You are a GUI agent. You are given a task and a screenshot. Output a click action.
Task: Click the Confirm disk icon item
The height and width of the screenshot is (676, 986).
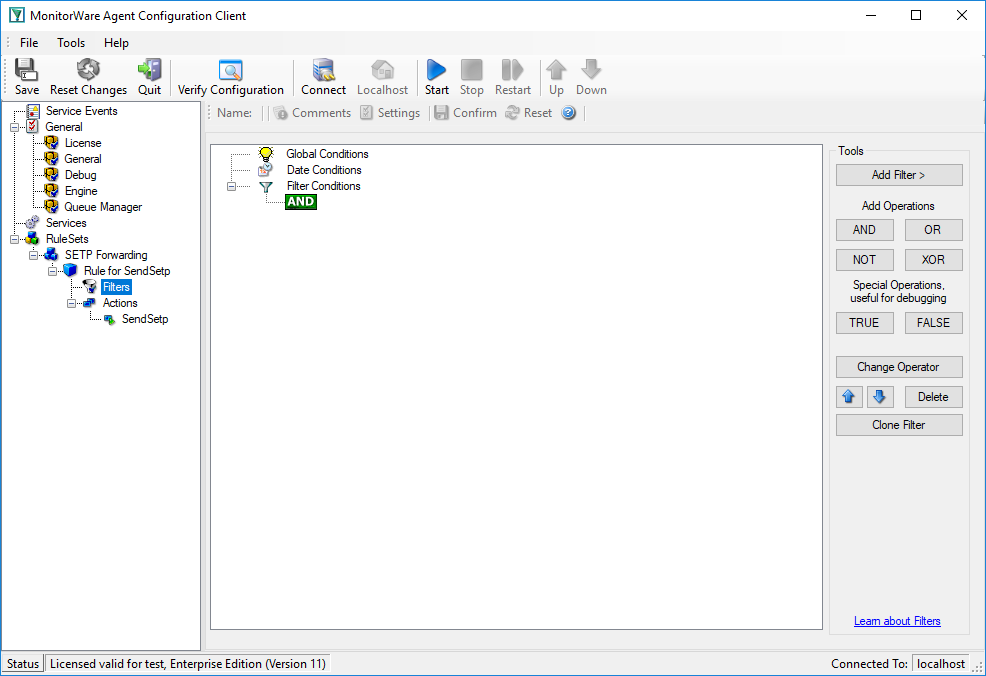[465, 113]
